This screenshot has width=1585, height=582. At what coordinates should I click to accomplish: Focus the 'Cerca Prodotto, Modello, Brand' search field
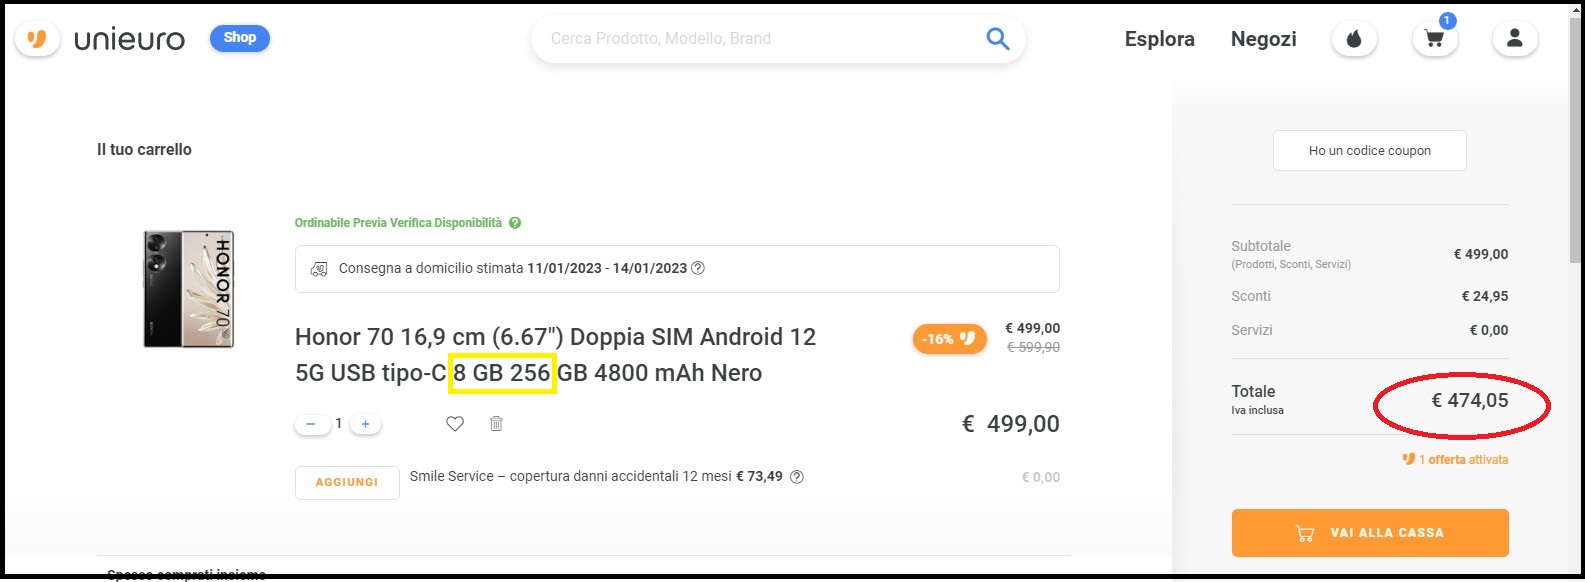point(760,39)
